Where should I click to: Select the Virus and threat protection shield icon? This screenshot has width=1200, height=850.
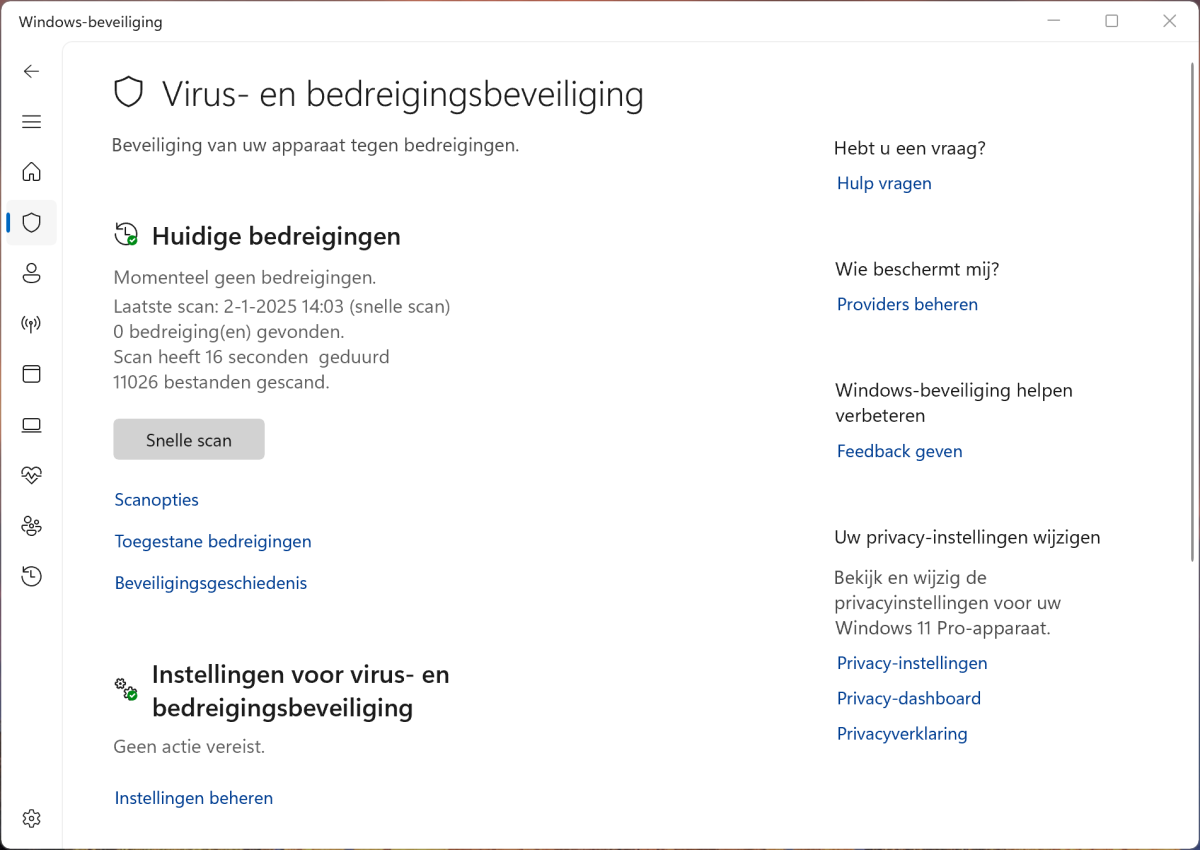(32, 222)
